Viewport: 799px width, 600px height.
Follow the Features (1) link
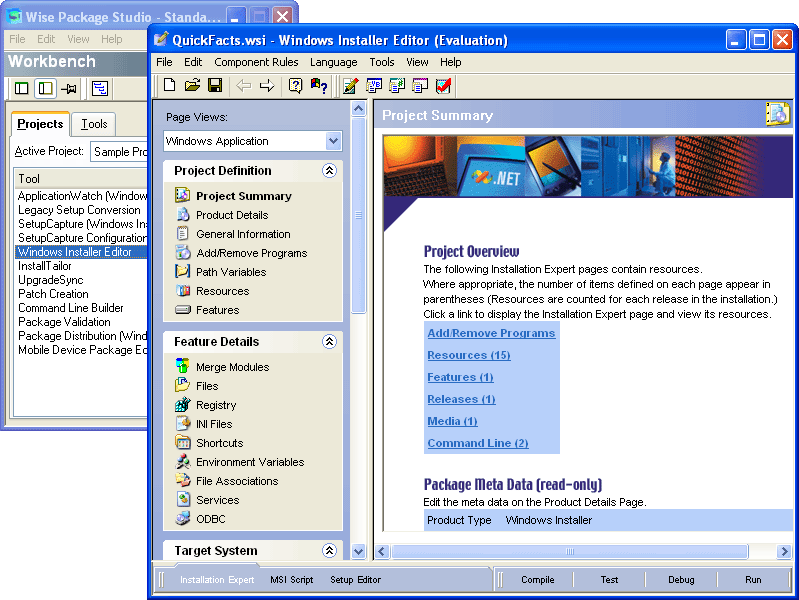pos(460,377)
